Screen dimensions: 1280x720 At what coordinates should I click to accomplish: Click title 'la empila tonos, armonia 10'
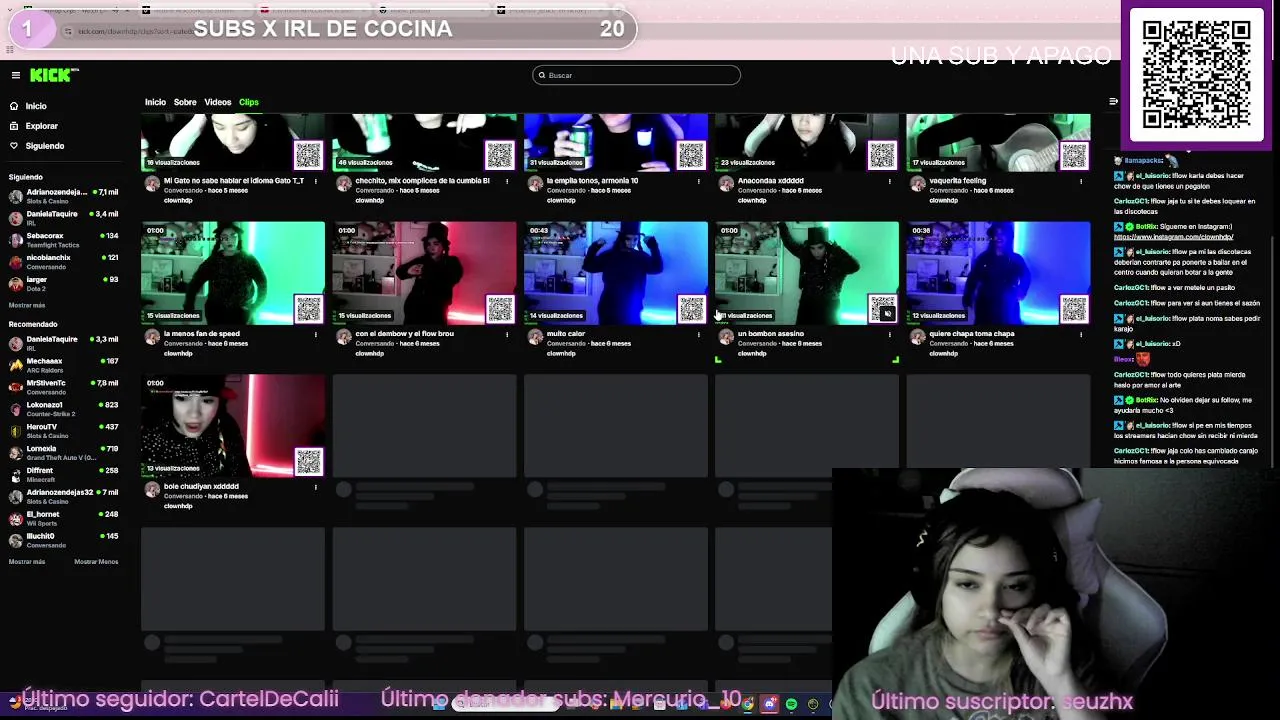tap(592, 181)
